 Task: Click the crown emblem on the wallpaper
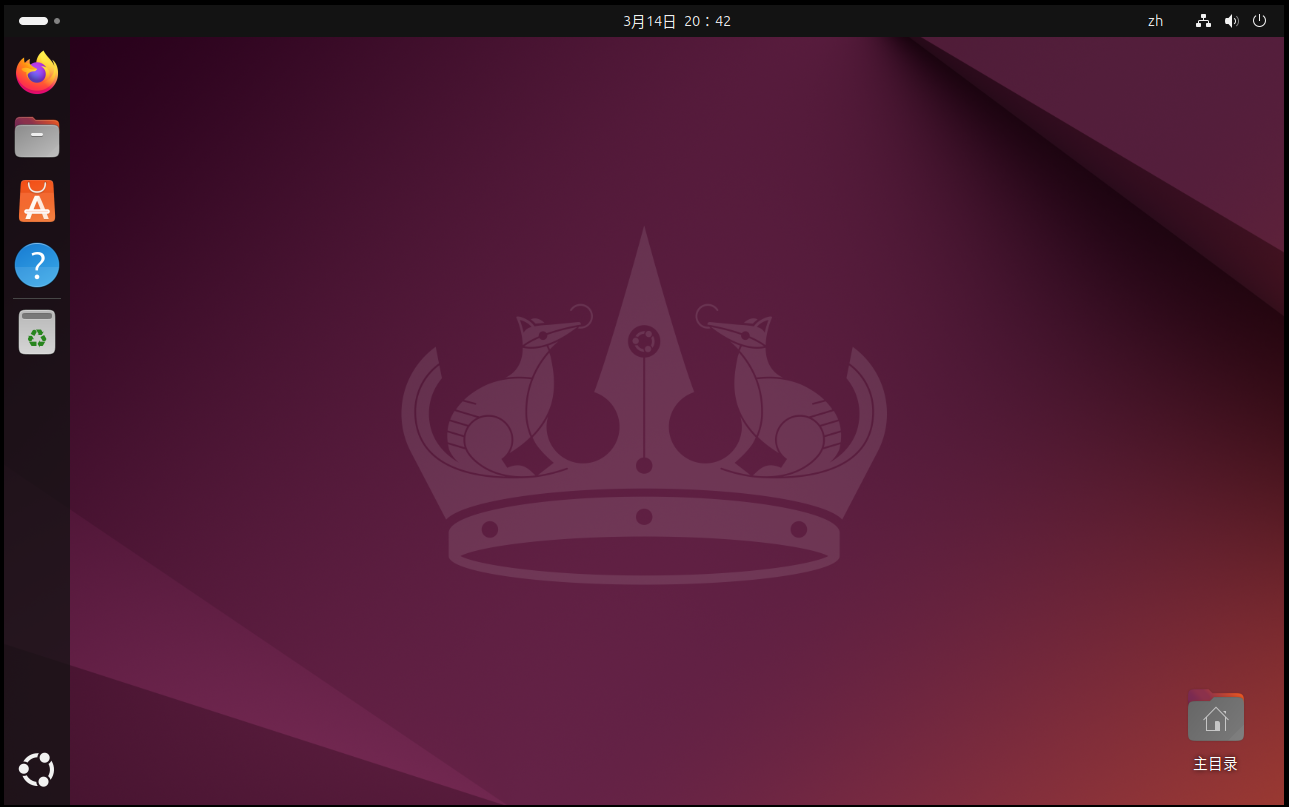tap(644, 420)
